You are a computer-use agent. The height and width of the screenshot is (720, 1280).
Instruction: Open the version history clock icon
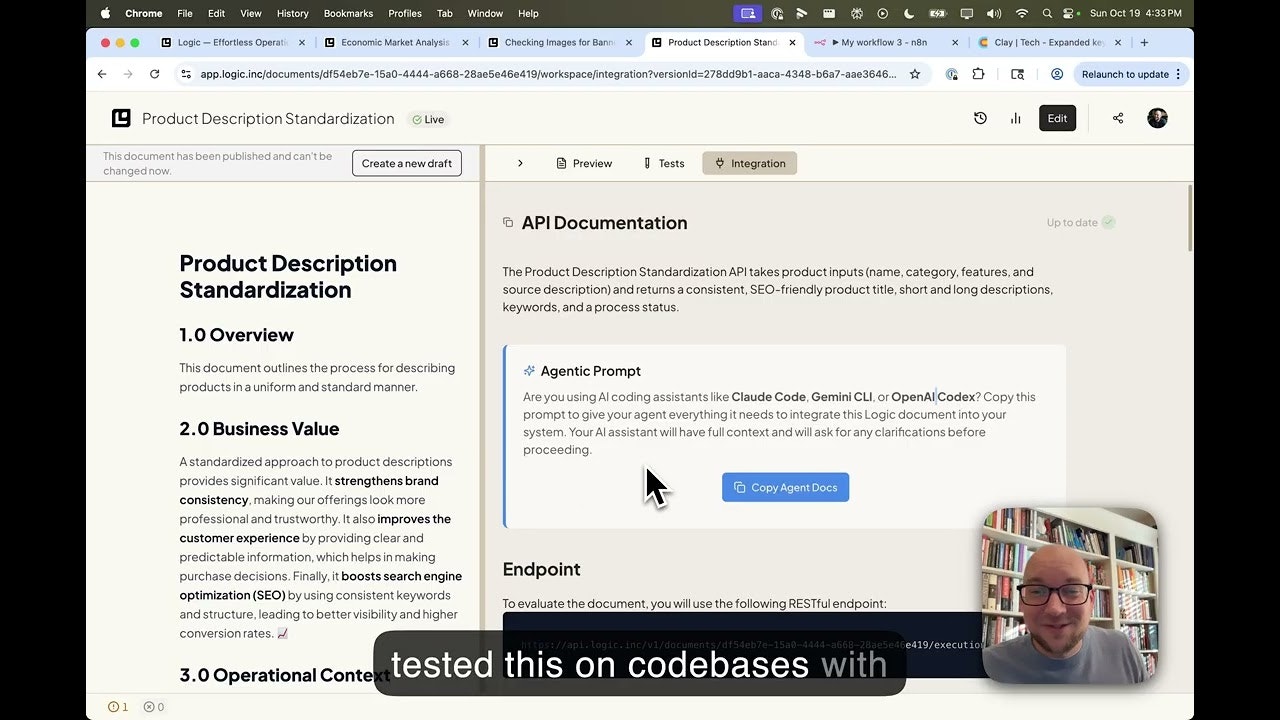(x=980, y=118)
